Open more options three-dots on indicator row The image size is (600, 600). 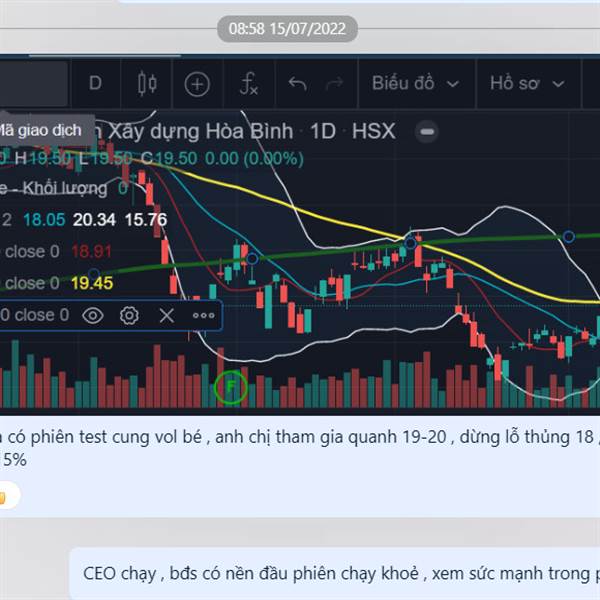click(204, 316)
